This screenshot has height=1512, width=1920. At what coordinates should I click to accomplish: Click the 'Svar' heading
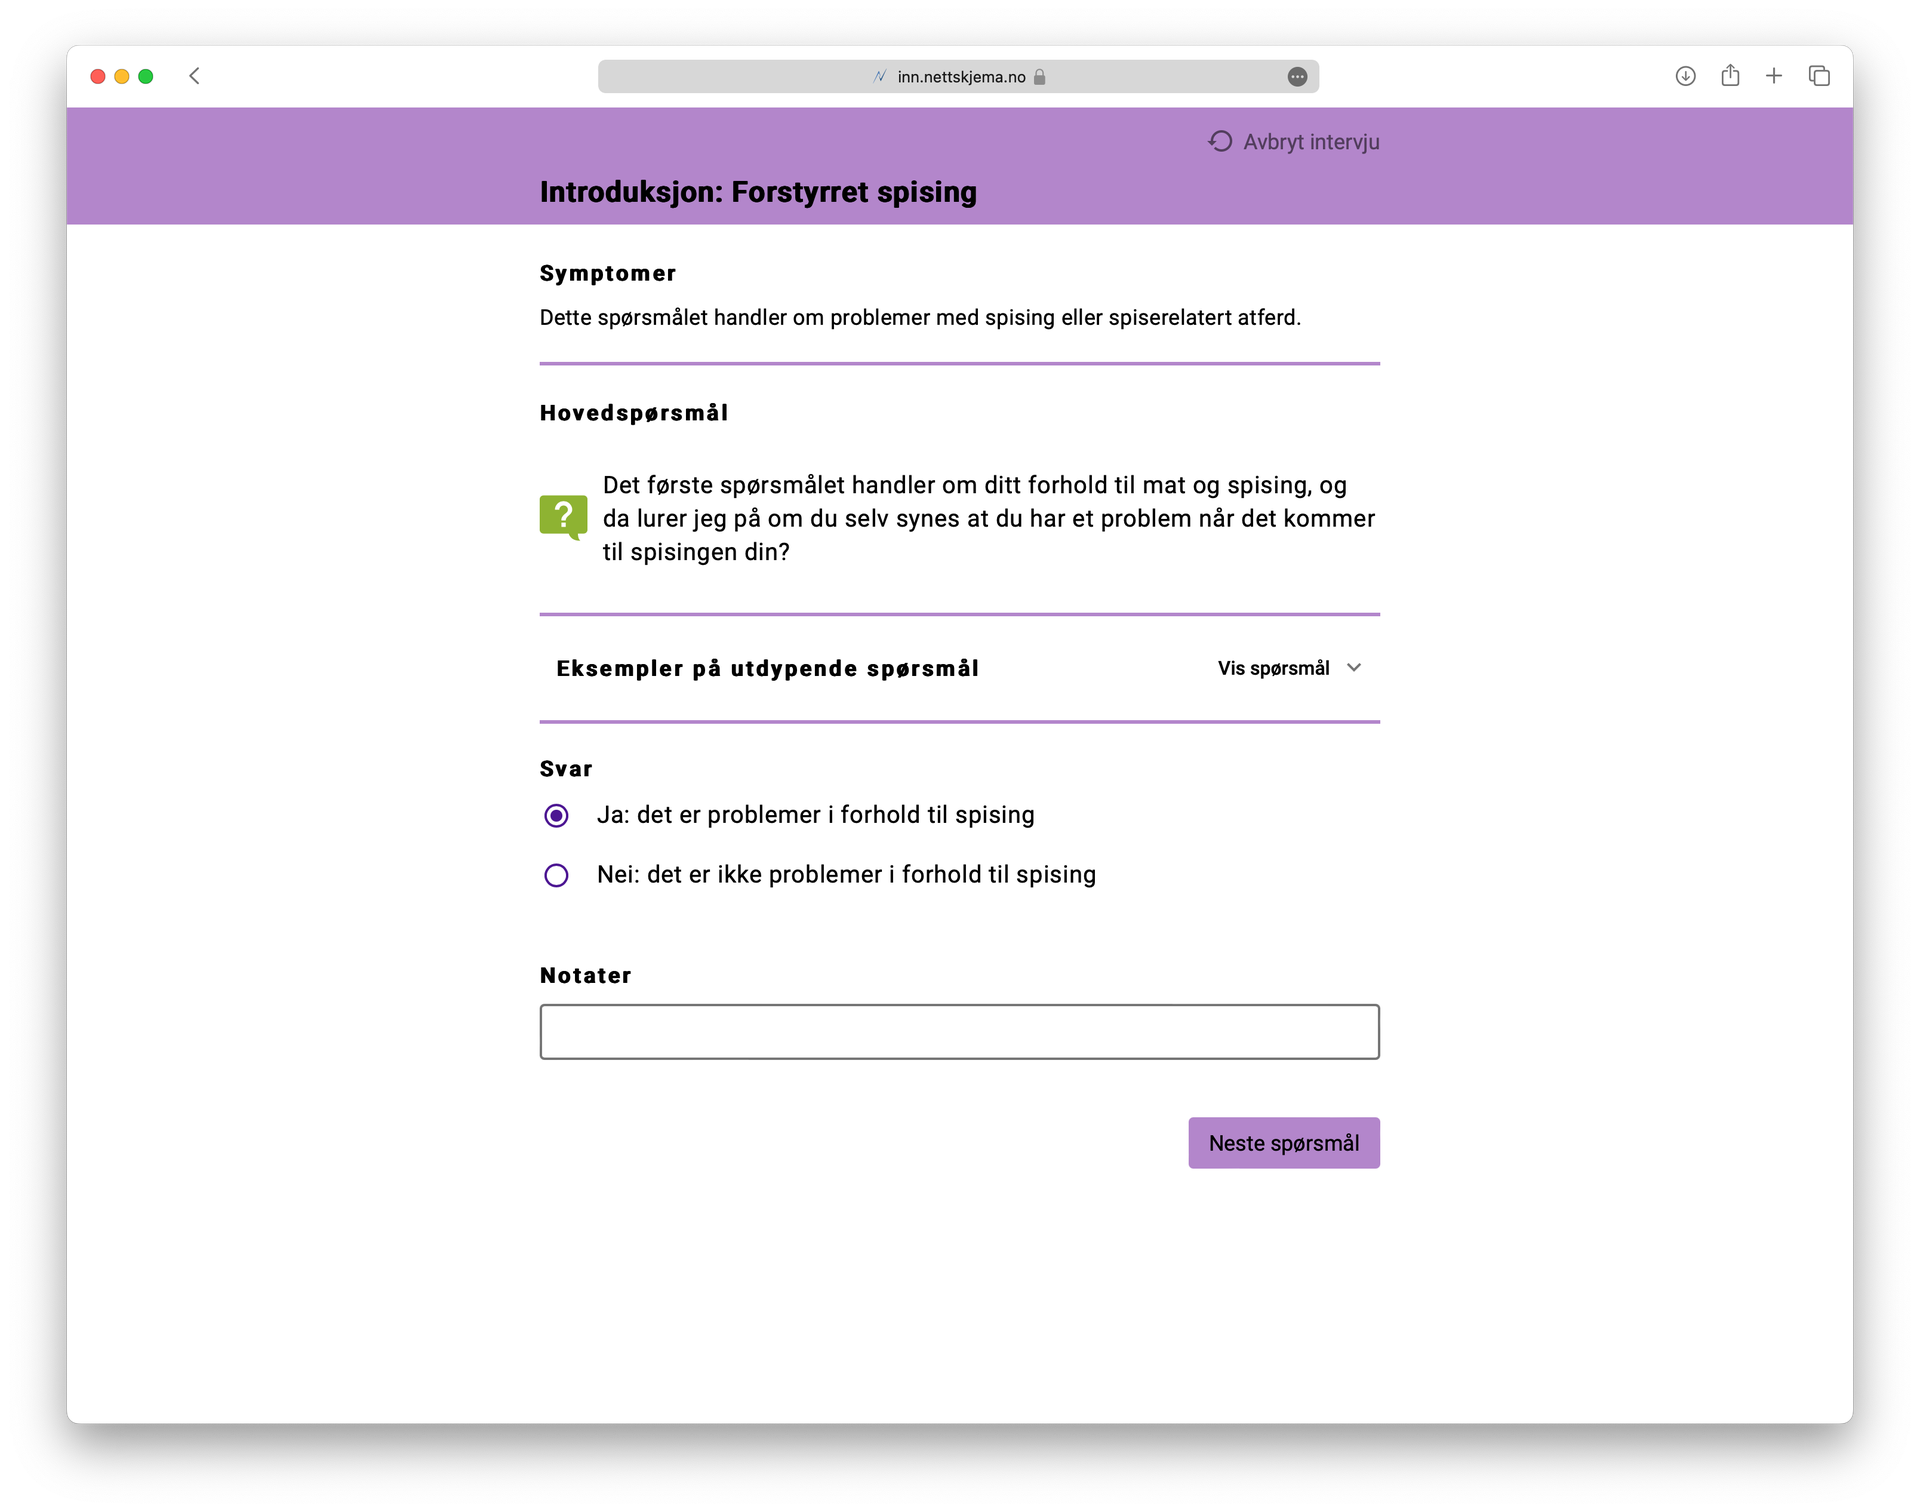566,769
